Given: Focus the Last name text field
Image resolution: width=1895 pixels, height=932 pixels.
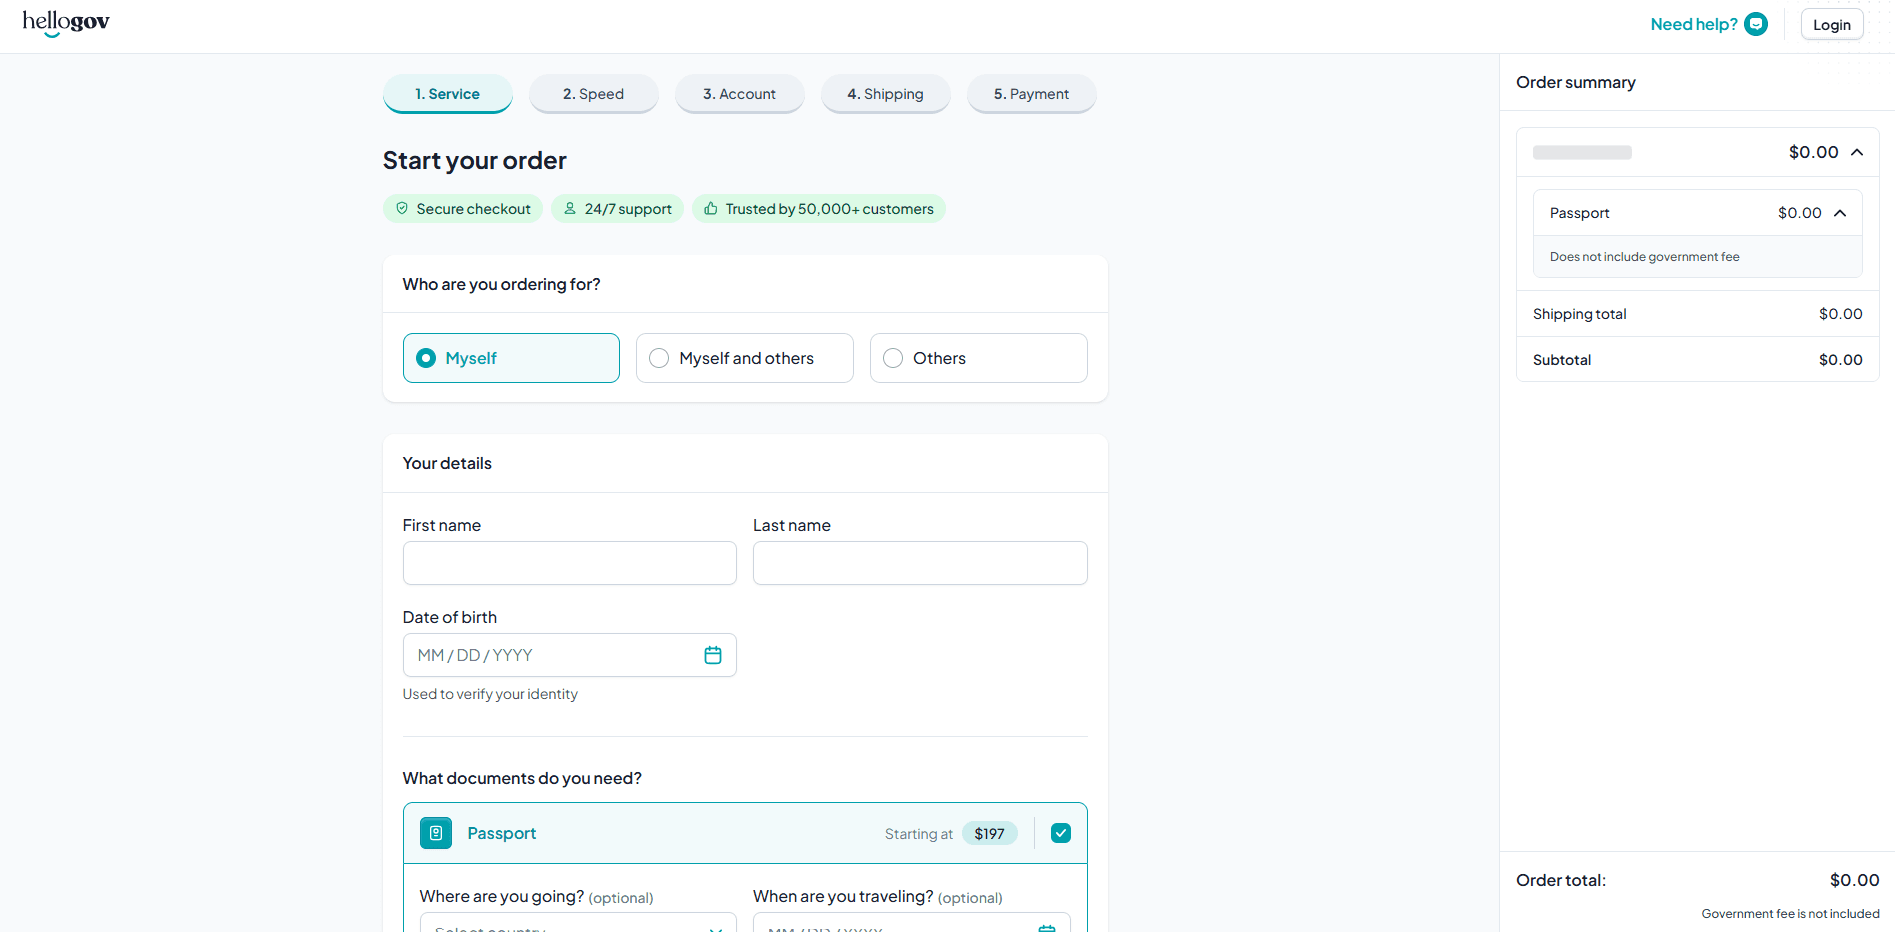Looking at the screenshot, I should (x=919, y=563).
